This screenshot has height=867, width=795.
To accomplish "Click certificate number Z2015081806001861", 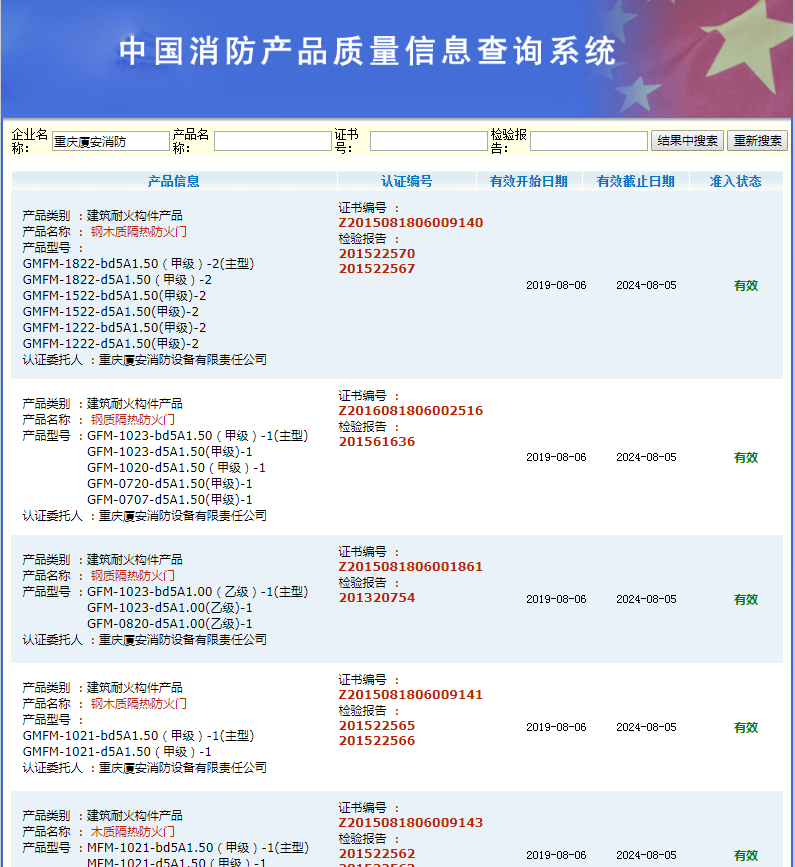I will pos(410,567).
